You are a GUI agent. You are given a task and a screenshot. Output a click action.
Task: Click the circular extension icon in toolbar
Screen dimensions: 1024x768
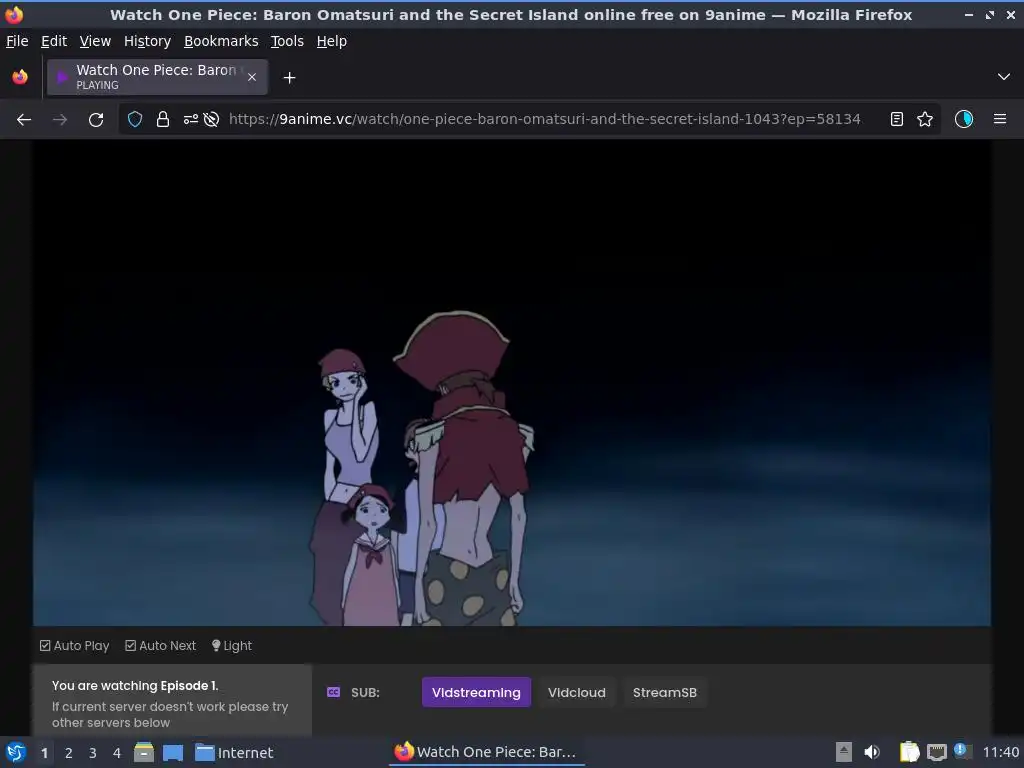[x=964, y=119]
